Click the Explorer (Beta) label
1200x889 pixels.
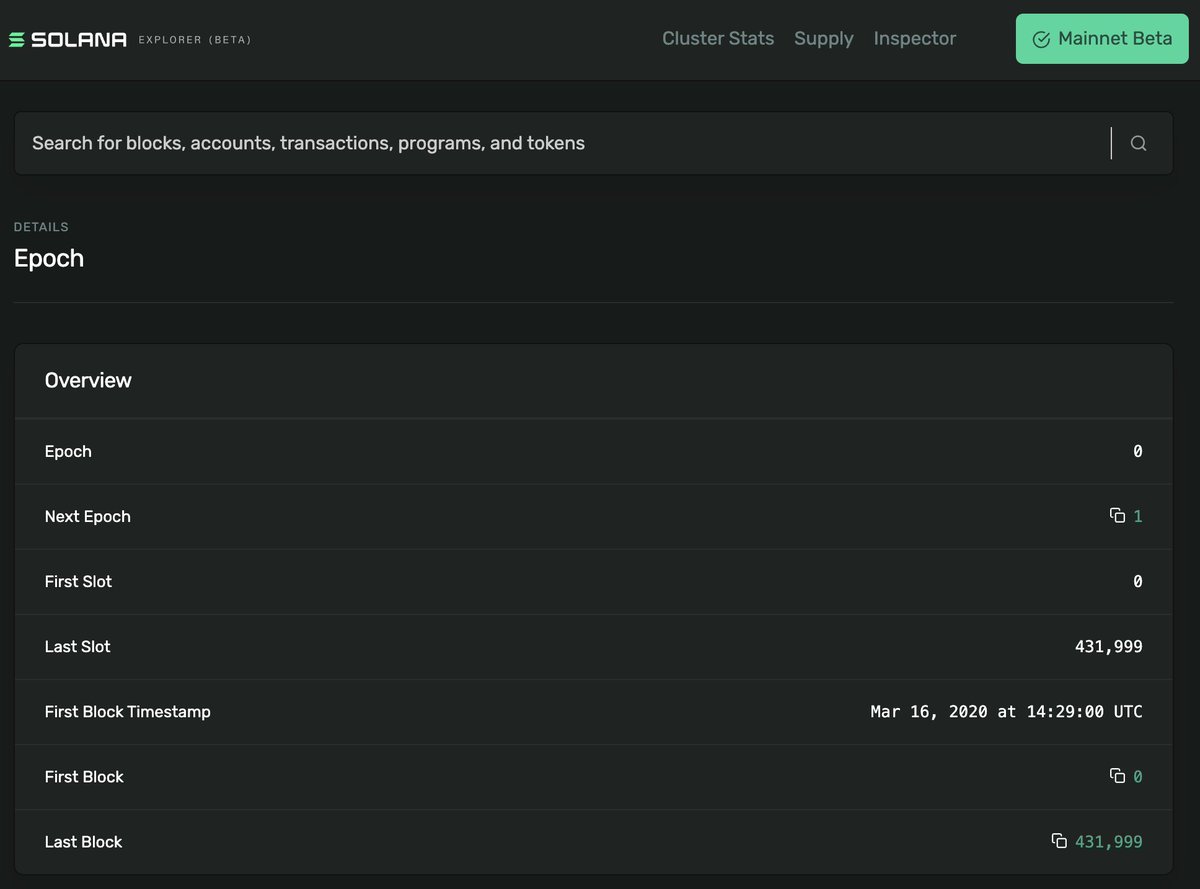195,40
